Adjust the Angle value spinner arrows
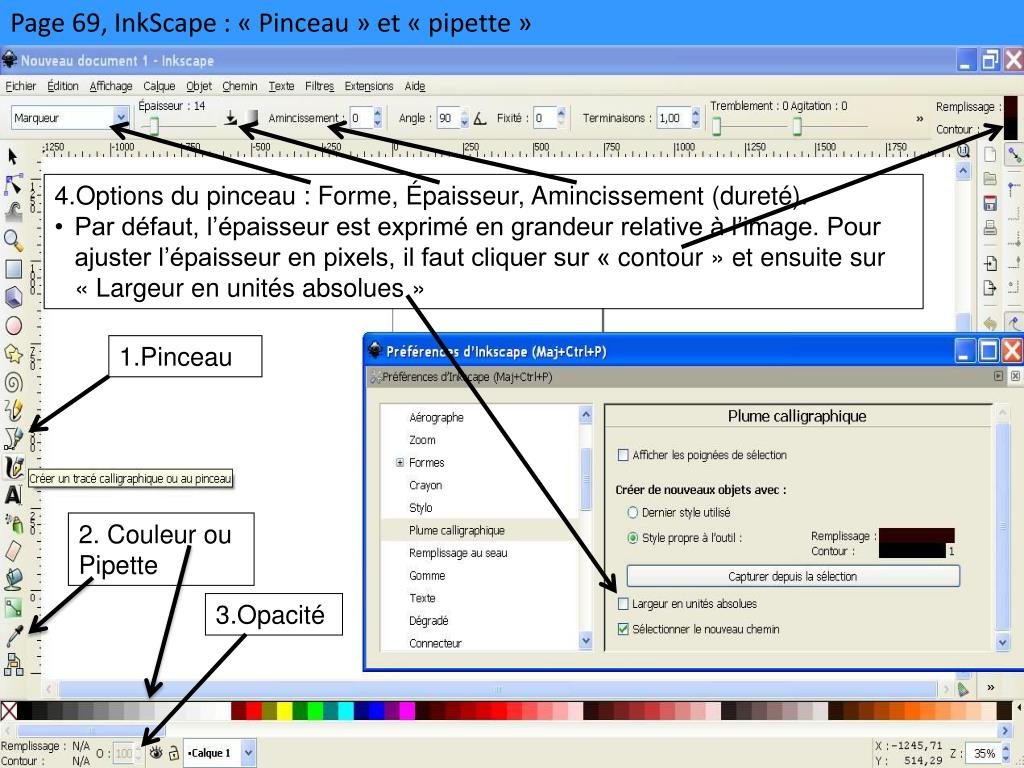The height and width of the screenshot is (768, 1024). (464, 118)
